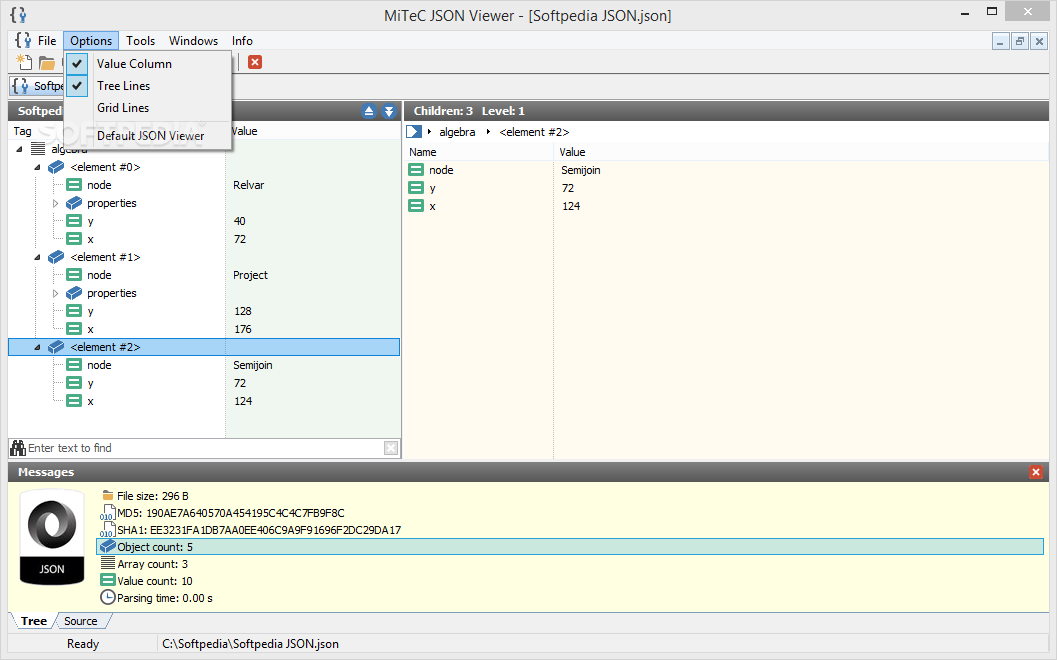Image resolution: width=1057 pixels, height=660 pixels.
Task: Click algebra in the breadcrumb path
Action: tap(457, 132)
